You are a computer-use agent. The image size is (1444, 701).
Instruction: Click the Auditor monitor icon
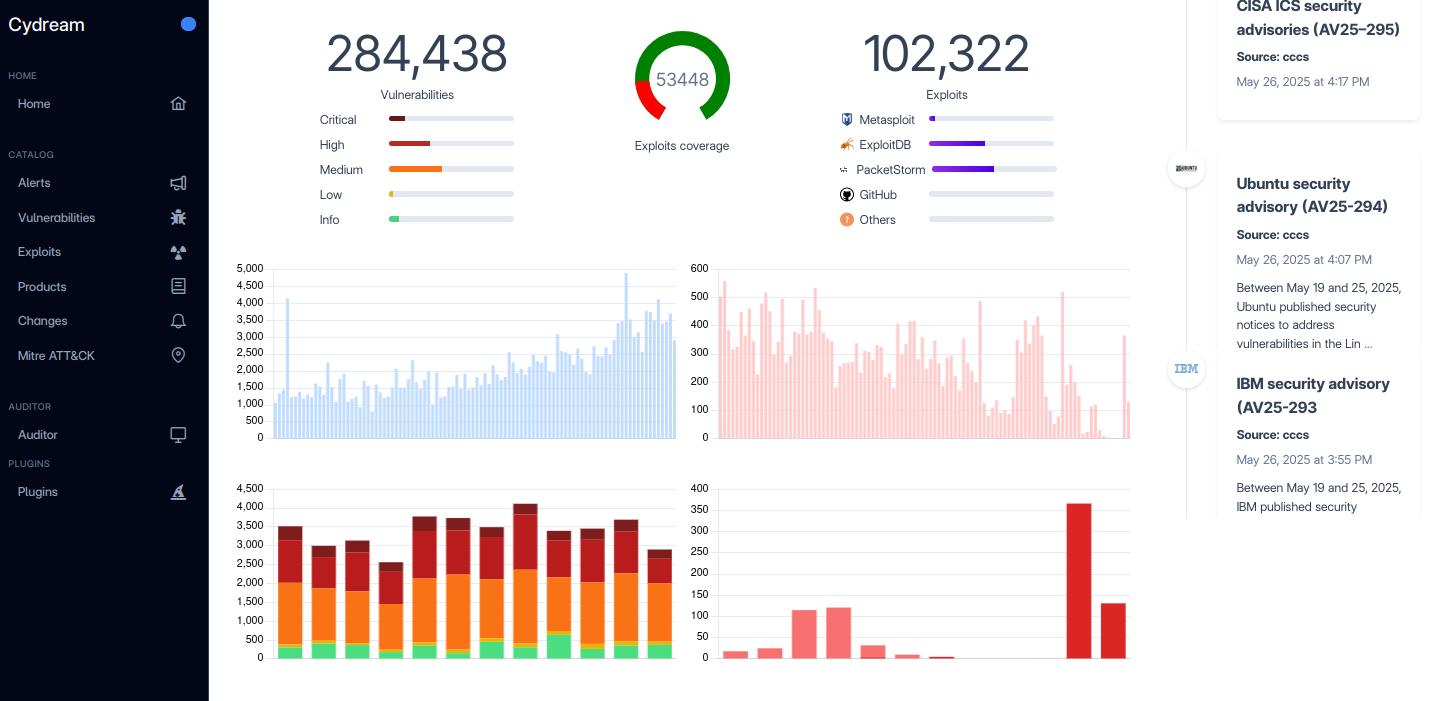coord(178,435)
